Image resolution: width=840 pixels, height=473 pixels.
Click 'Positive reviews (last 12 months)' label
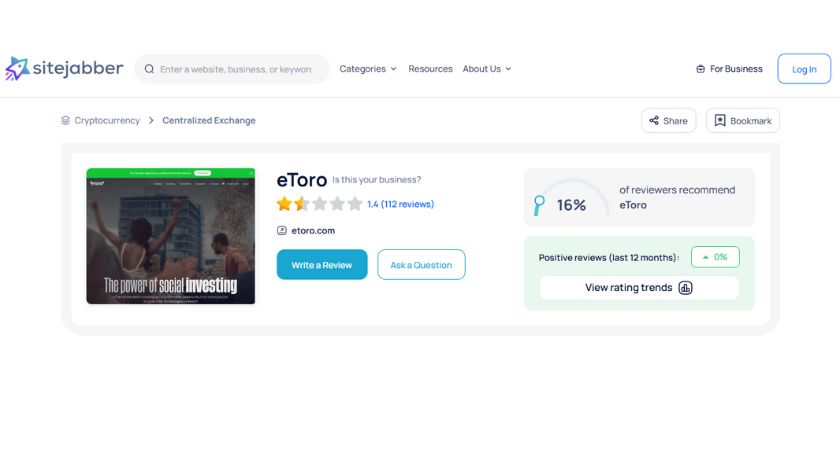(x=609, y=258)
